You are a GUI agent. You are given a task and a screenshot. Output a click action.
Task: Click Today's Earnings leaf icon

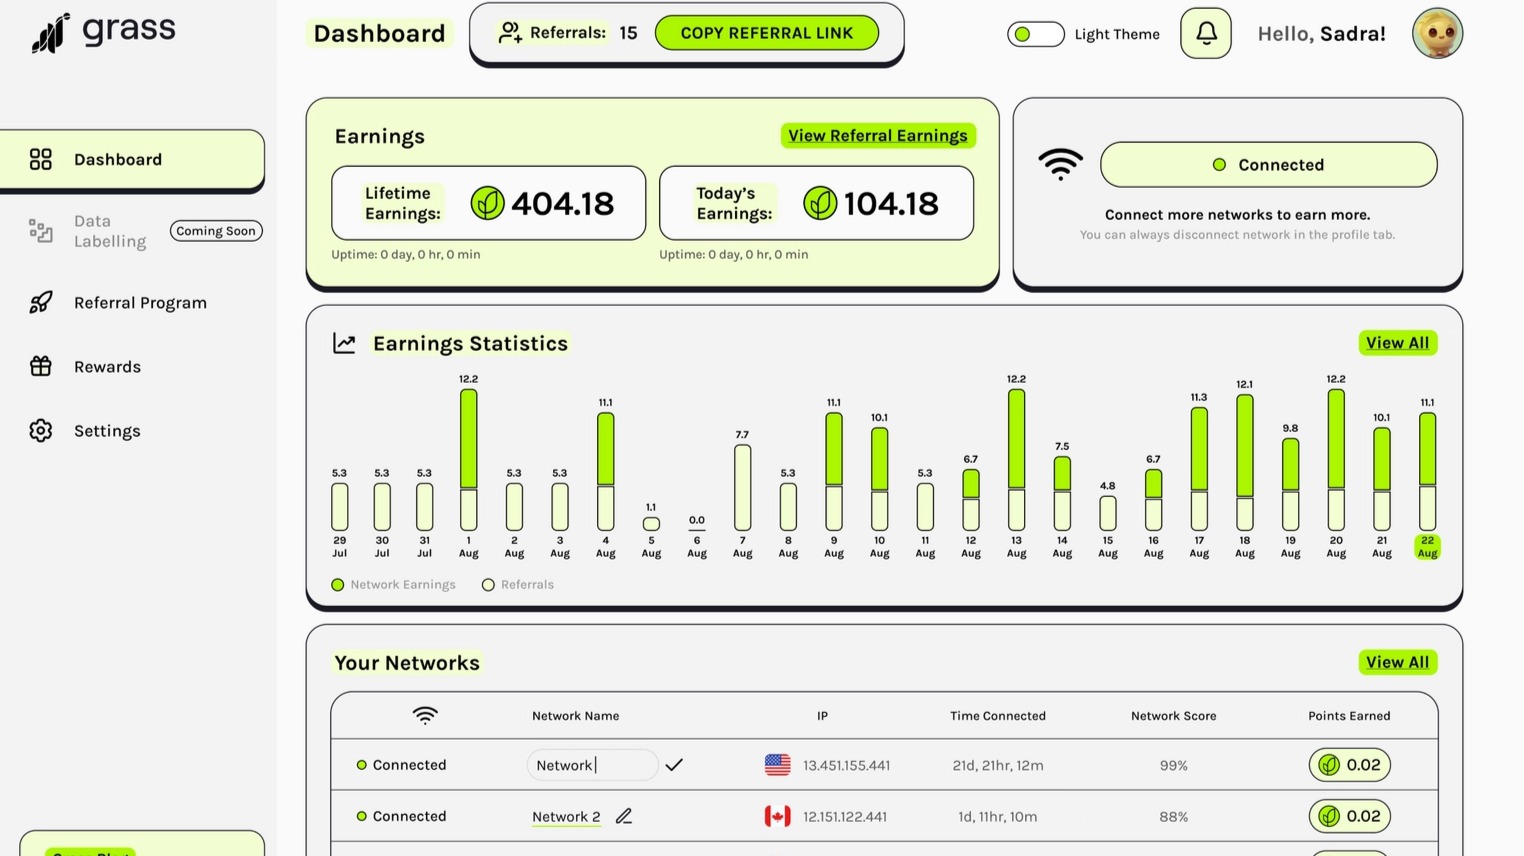coord(820,203)
